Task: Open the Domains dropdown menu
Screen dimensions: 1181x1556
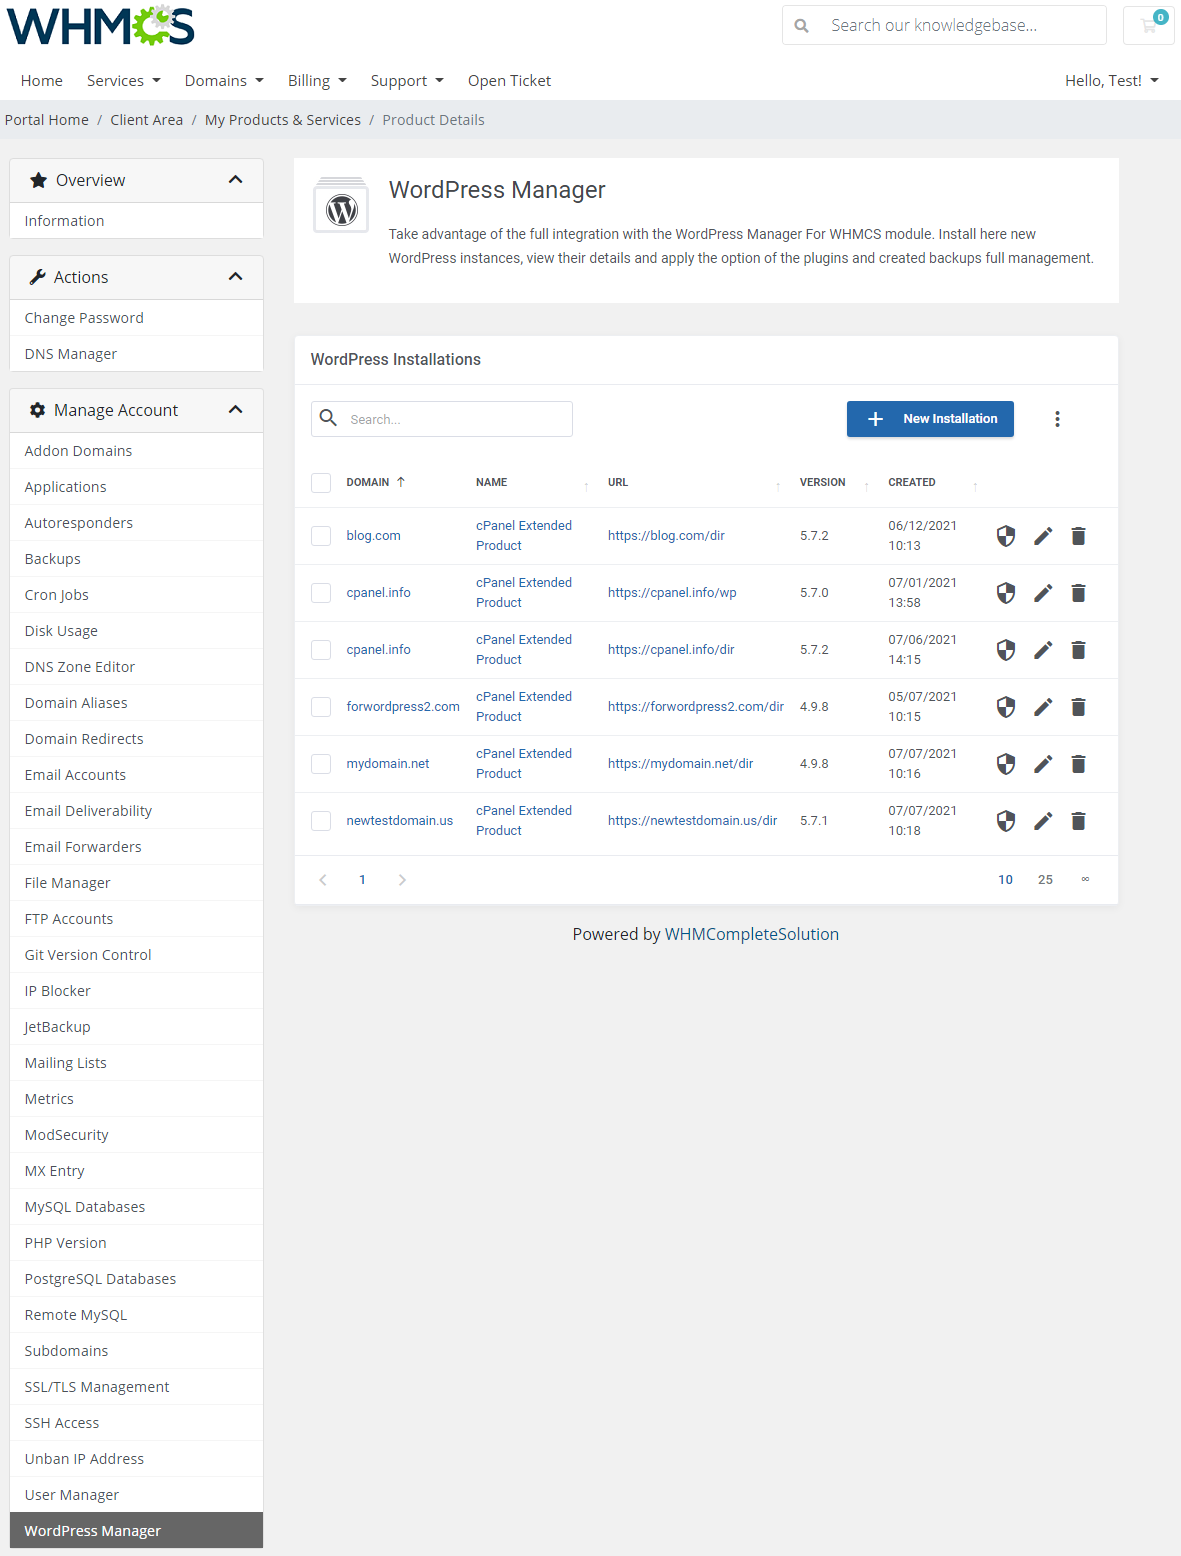Action: (x=224, y=81)
